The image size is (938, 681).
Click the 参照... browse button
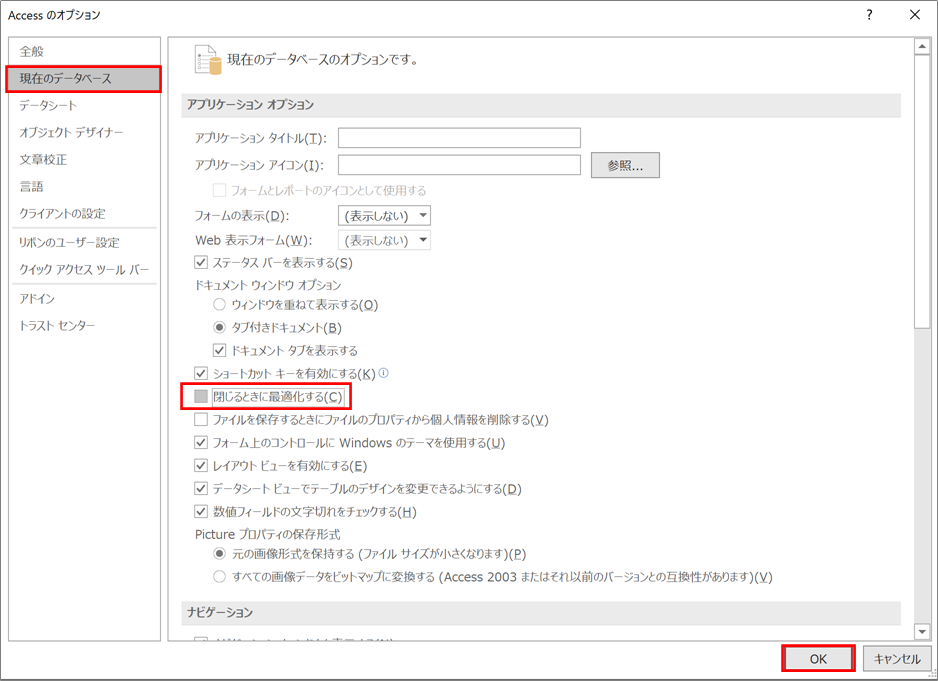click(x=625, y=165)
